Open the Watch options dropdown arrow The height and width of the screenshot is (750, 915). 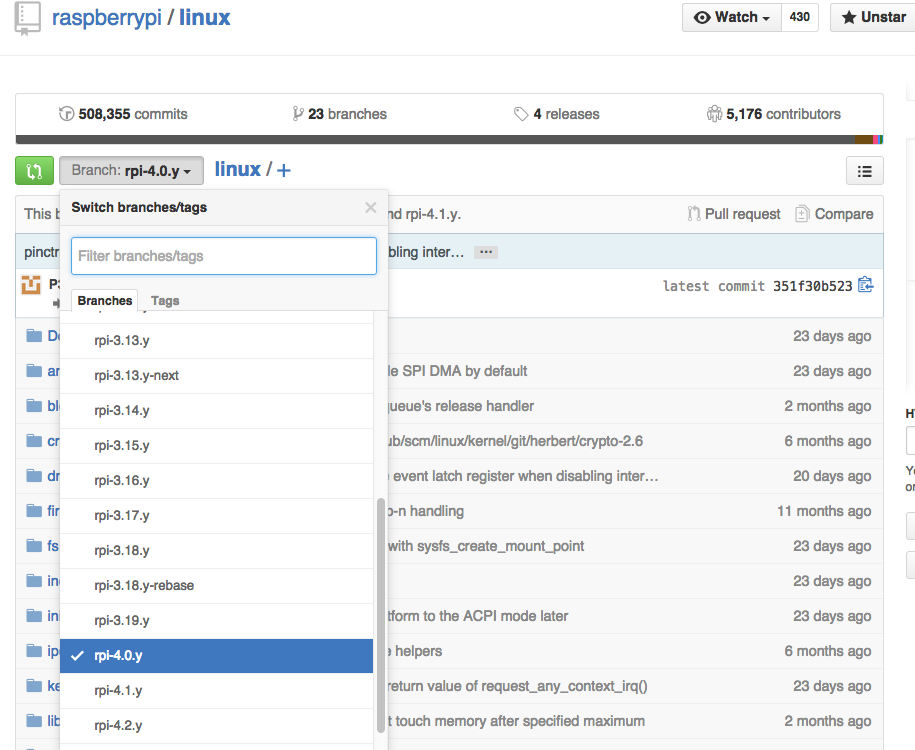(x=764, y=17)
